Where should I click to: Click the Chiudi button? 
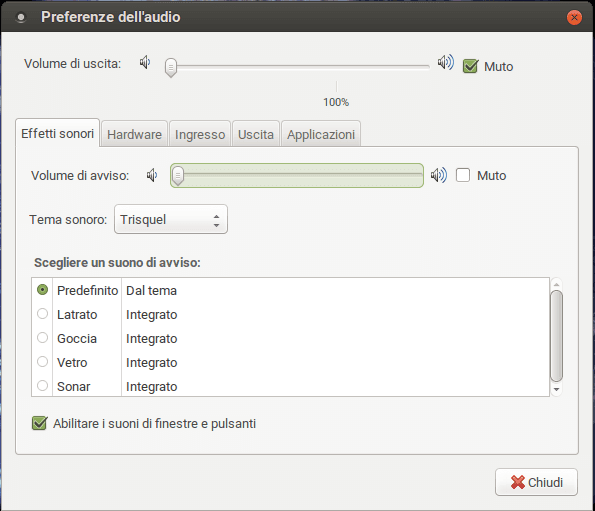point(536,482)
